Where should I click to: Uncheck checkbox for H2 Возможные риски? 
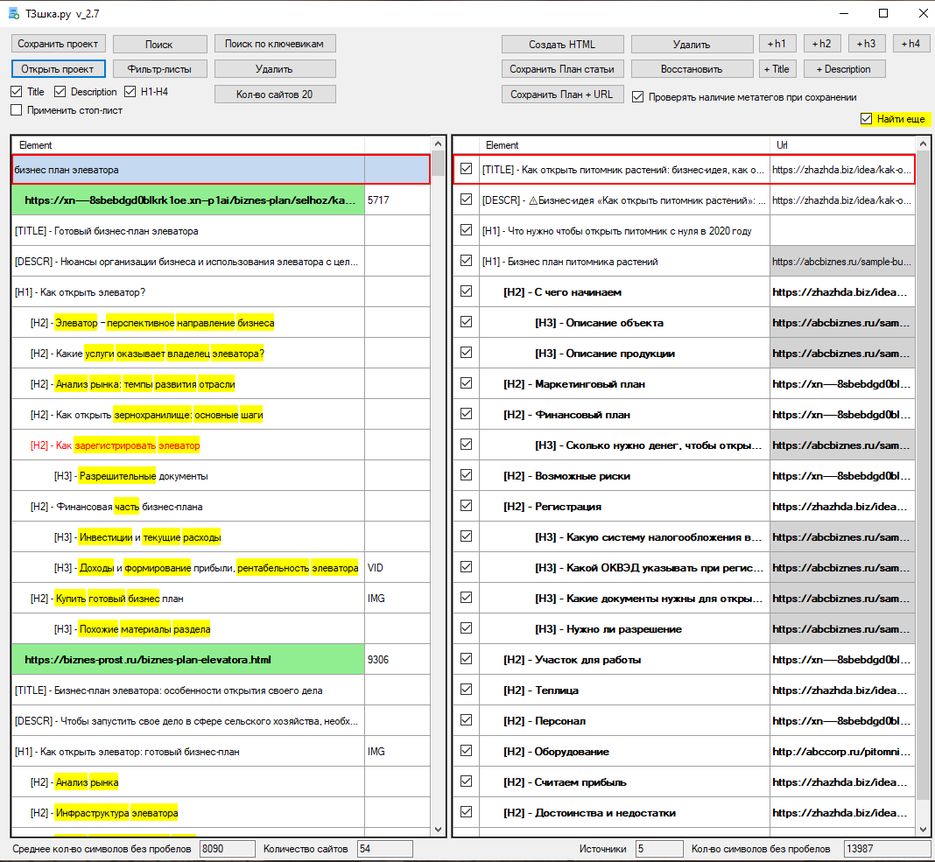[466, 475]
